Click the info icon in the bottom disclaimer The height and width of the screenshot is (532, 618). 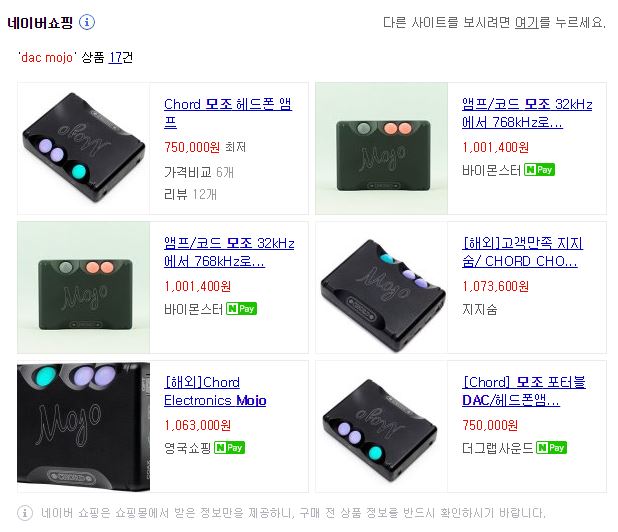coord(25,513)
